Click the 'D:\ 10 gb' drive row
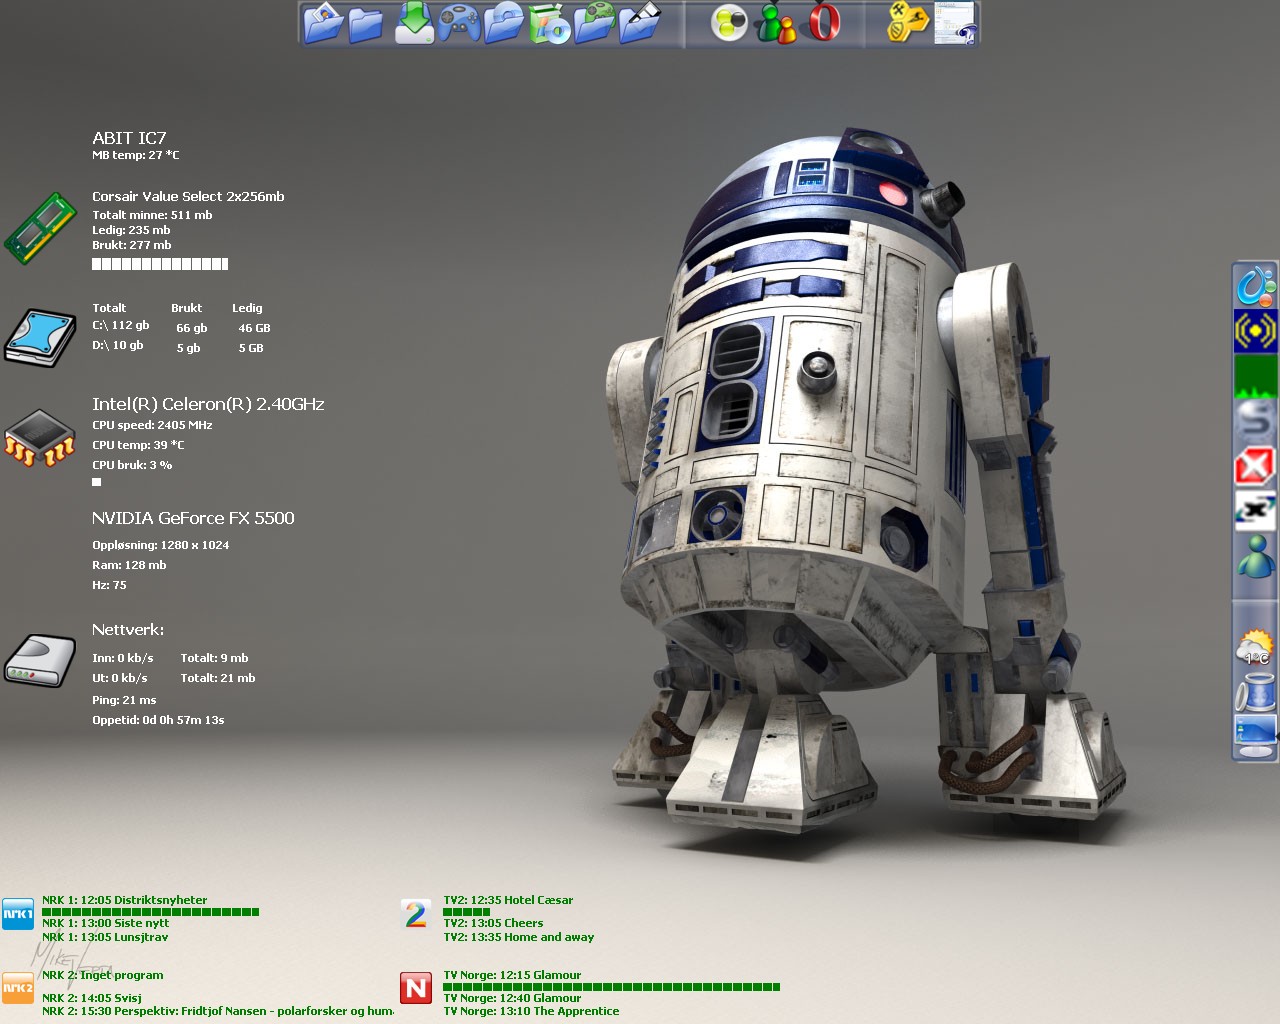 click(x=178, y=347)
